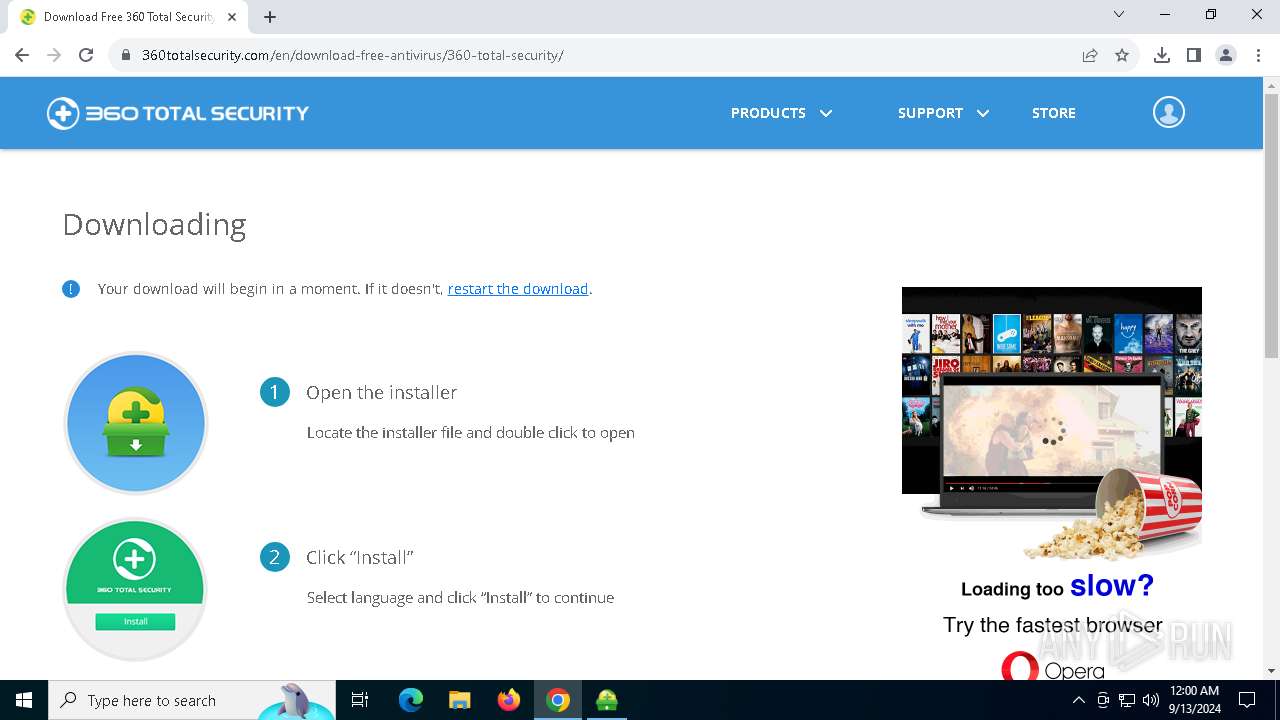Open network status tray icon
This screenshot has height=720, width=1280.
[x=1127, y=700]
